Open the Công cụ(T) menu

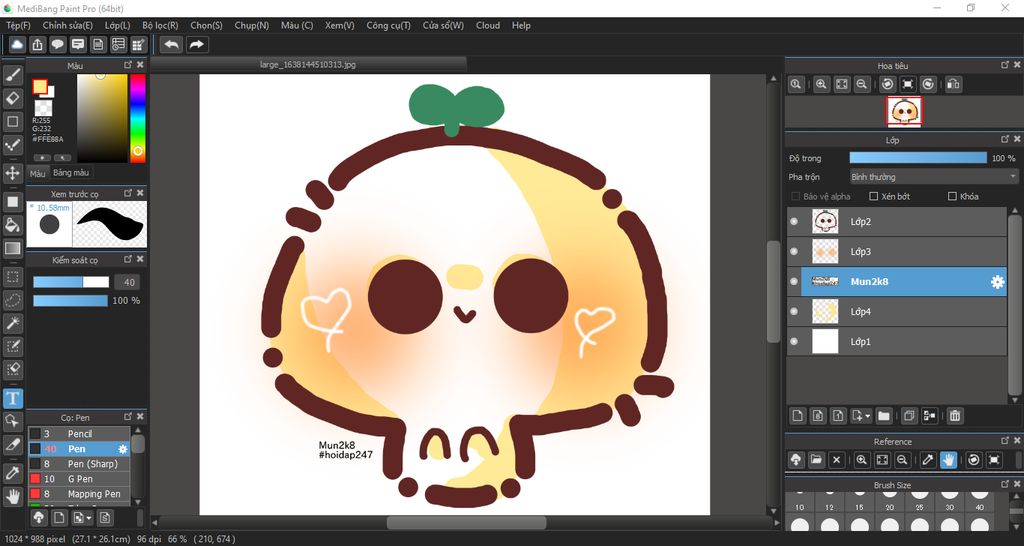click(389, 25)
